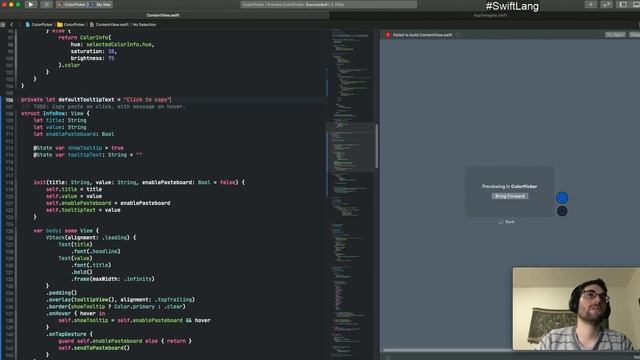The image size is (640, 360).
Task: Toggle the navigator panel layout button
Action: click(623, 4)
